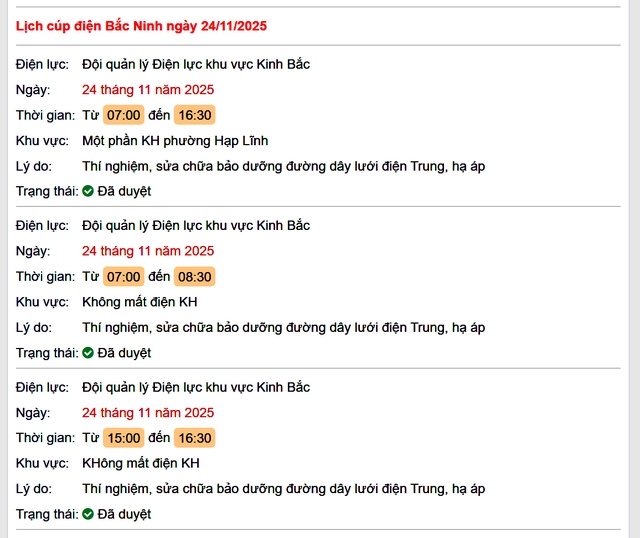640x538 pixels.
Task: Select the 16:30 end time in the first entry
Action: pyautogui.click(x=195, y=115)
